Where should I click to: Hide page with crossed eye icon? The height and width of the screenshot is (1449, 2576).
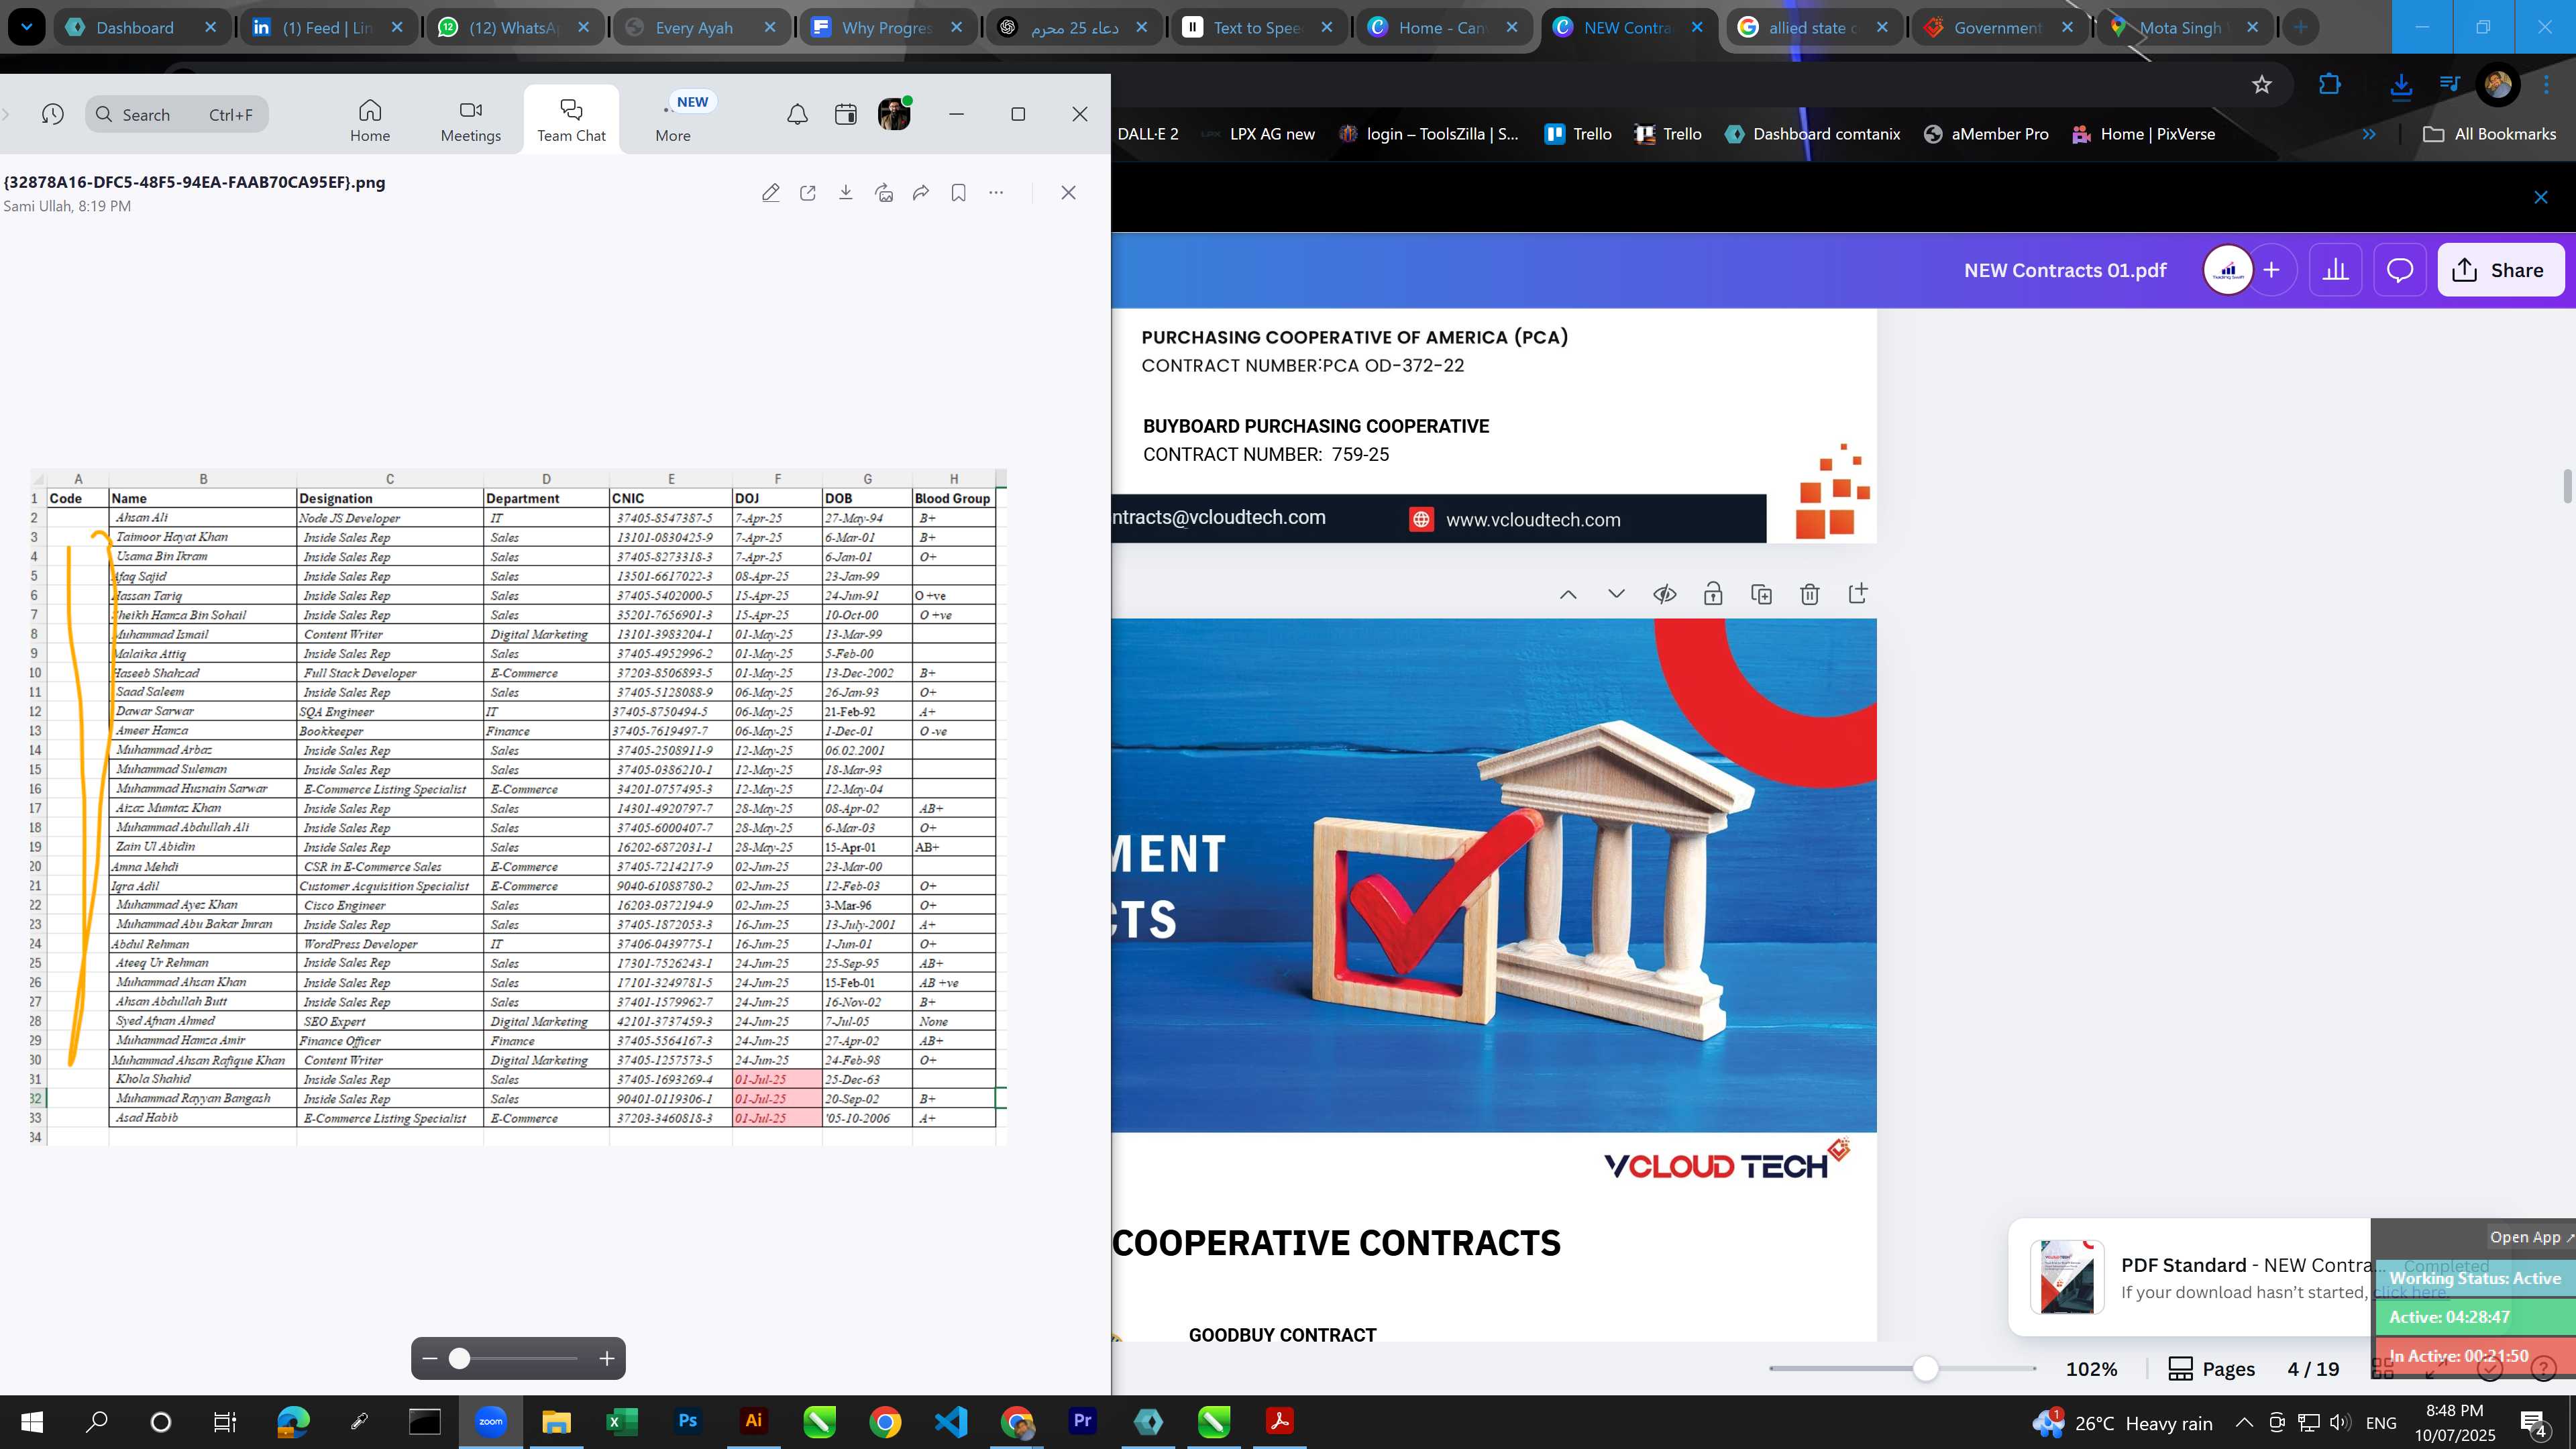tap(1665, 594)
